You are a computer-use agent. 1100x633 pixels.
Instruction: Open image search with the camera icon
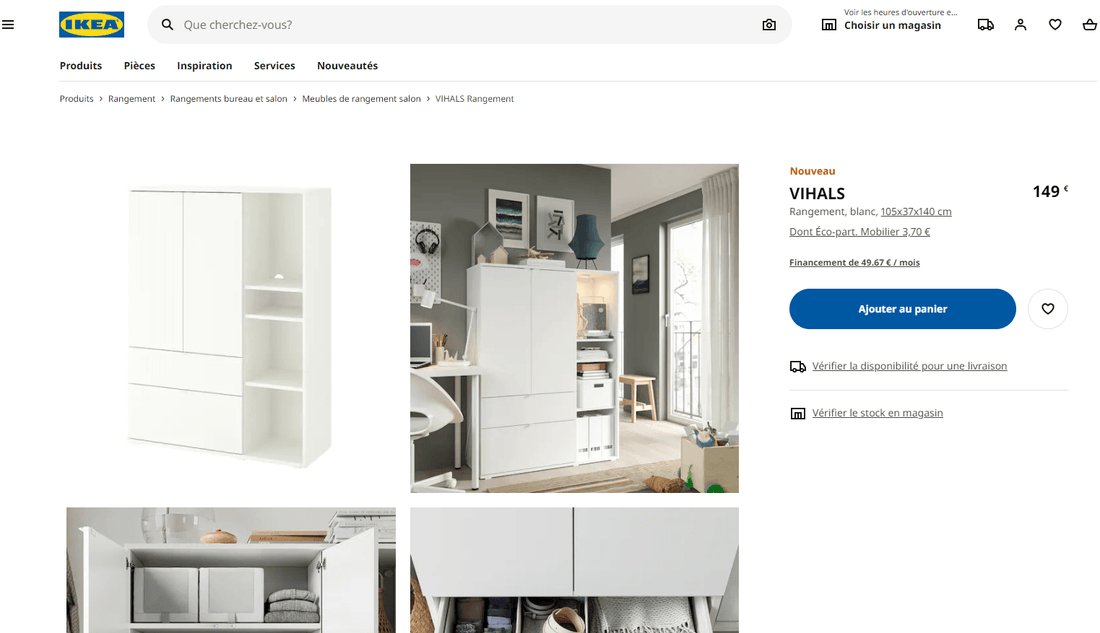click(x=769, y=24)
